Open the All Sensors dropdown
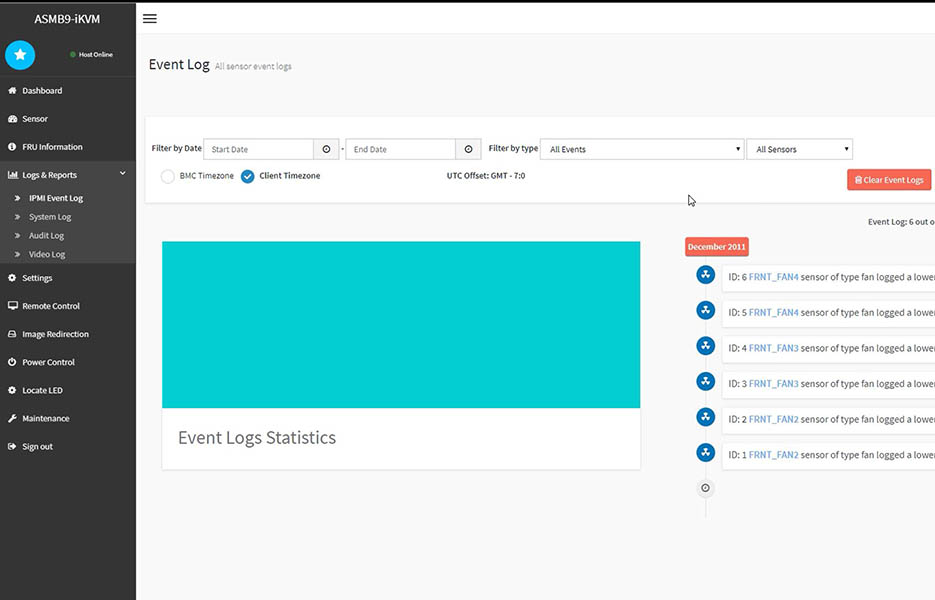This screenshot has height=600, width=935. pos(800,149)
